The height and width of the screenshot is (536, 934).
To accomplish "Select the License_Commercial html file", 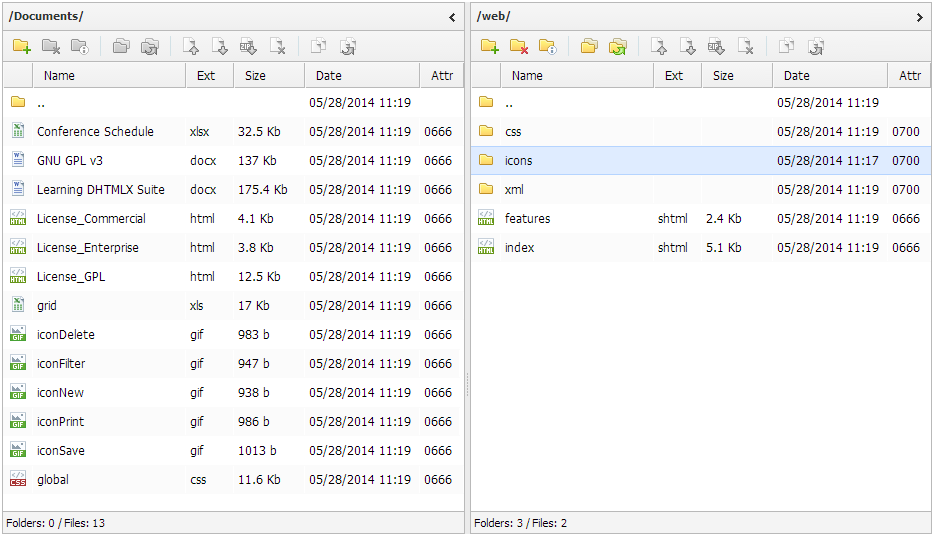I will [234, 219].
